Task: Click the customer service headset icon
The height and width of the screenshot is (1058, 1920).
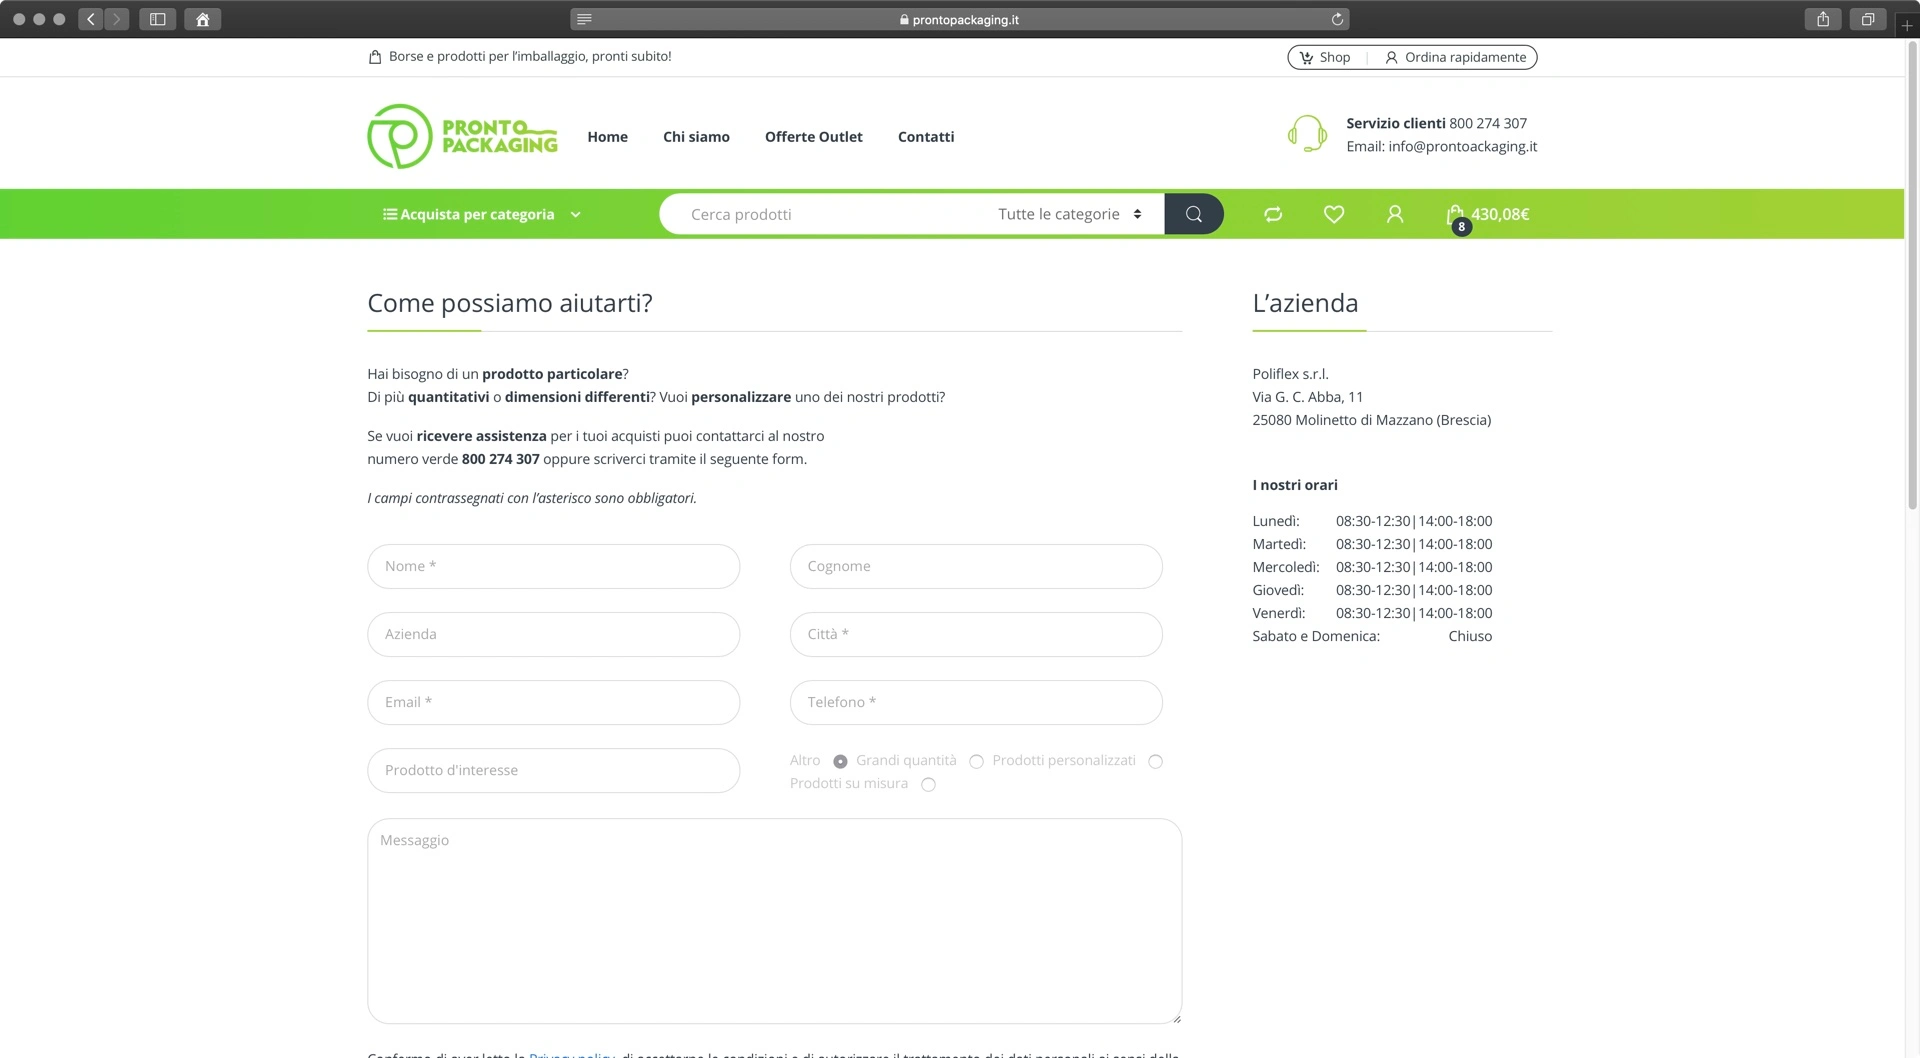Action: click(x=1307, y=134)
